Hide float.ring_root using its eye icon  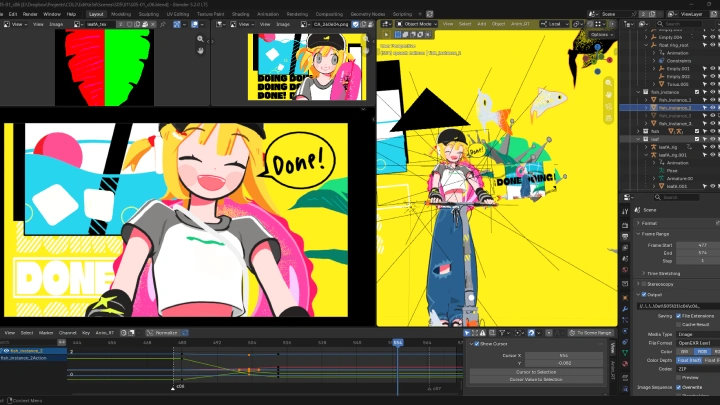(713, 45)
